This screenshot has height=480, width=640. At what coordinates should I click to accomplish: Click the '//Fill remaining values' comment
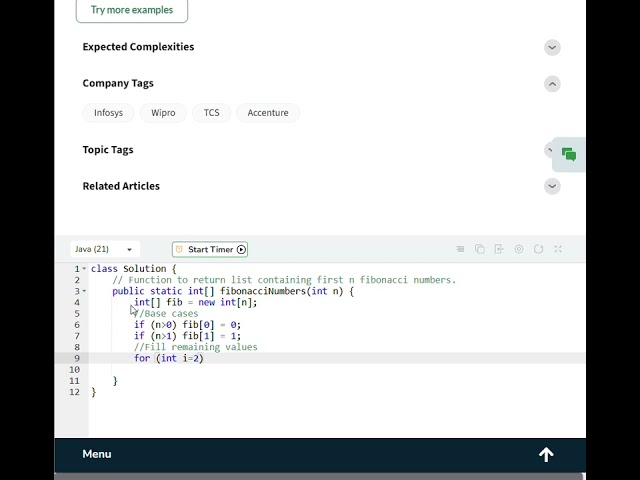[x=196, y=347]
